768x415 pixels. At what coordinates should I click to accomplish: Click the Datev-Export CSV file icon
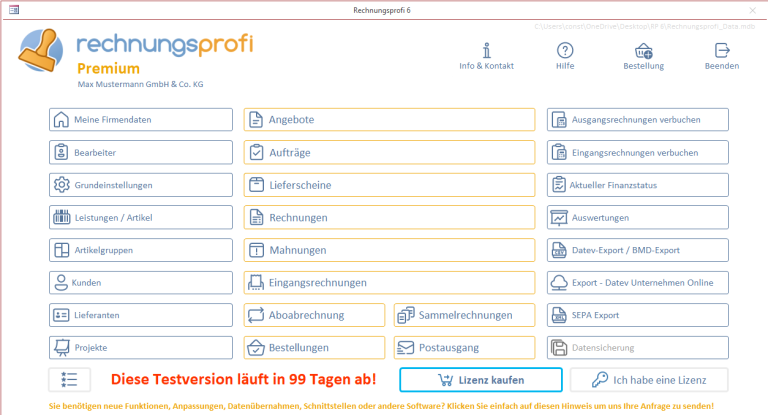[x=559, y=250]
